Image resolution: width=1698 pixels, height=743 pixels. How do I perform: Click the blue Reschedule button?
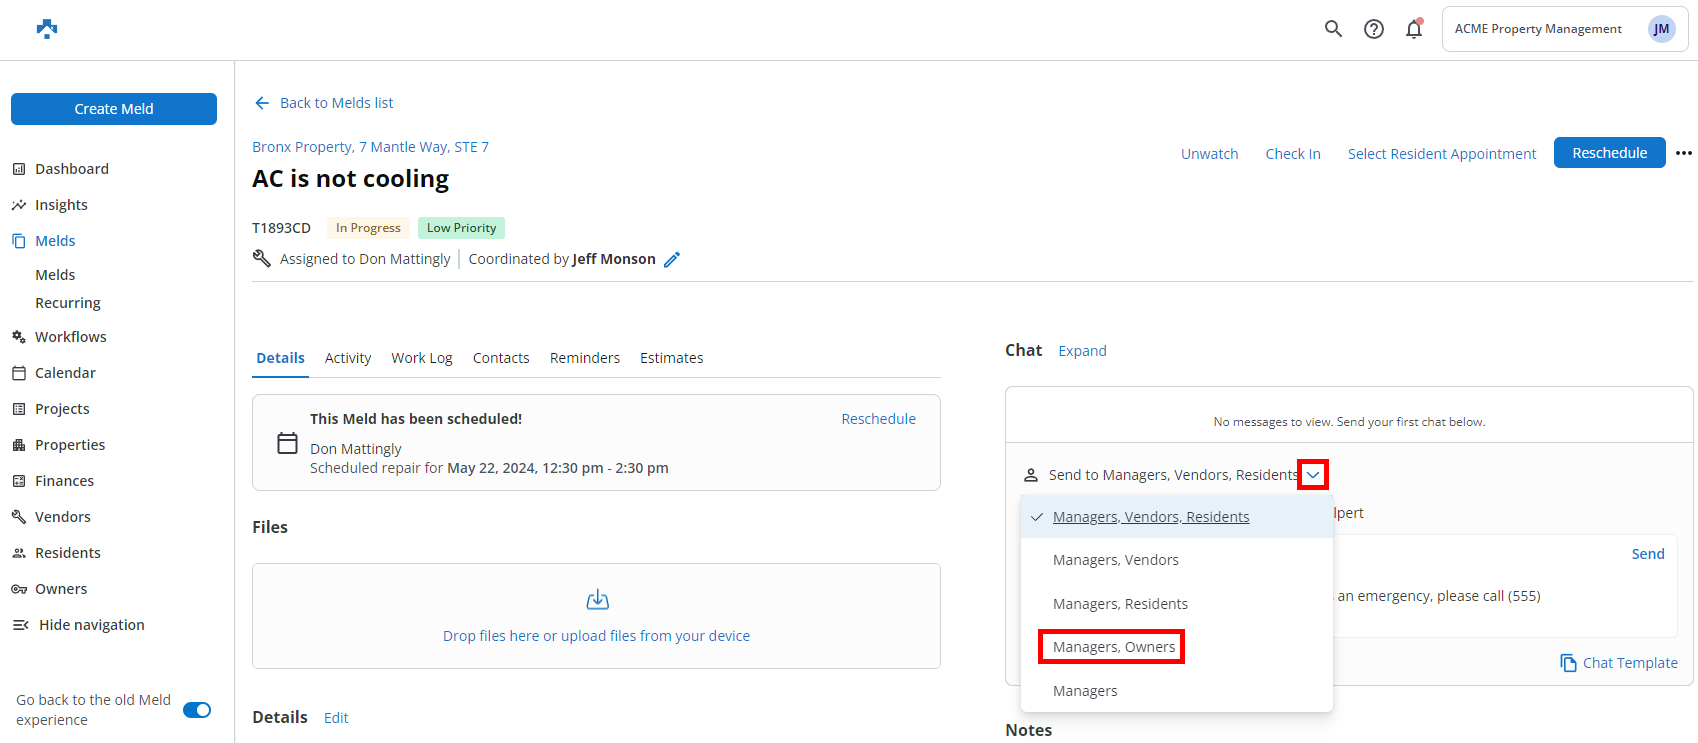(x=1608, y=153)
